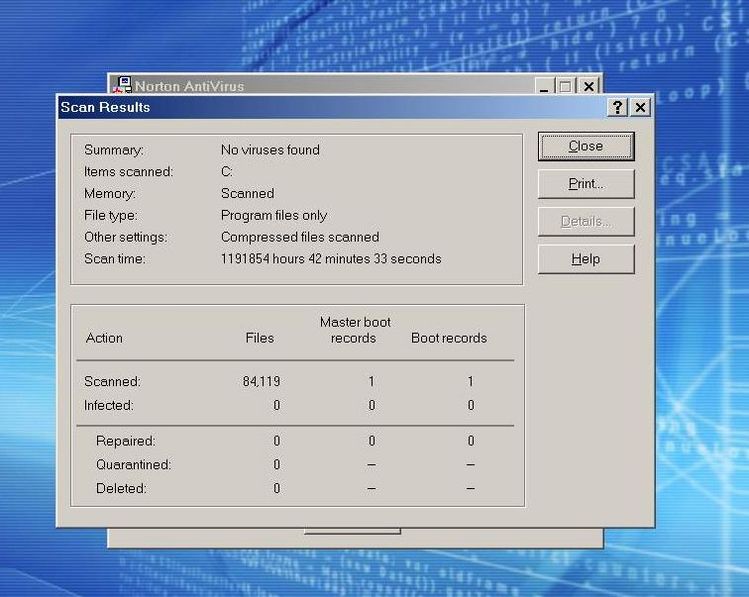Open Help from the Scan Results dialog
This screenshot has width=749, height=597.
pyautogui.click(x=586, y=259)
